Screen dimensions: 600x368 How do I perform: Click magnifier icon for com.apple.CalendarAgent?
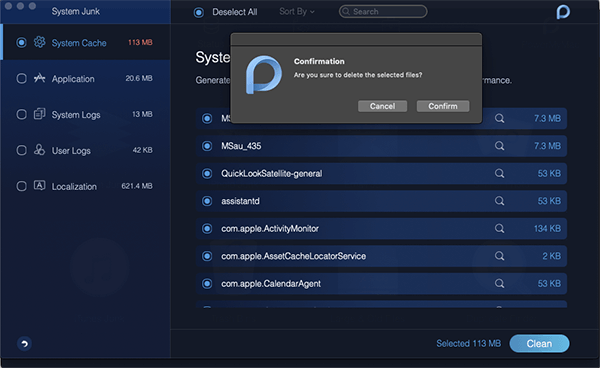(499, 283)
